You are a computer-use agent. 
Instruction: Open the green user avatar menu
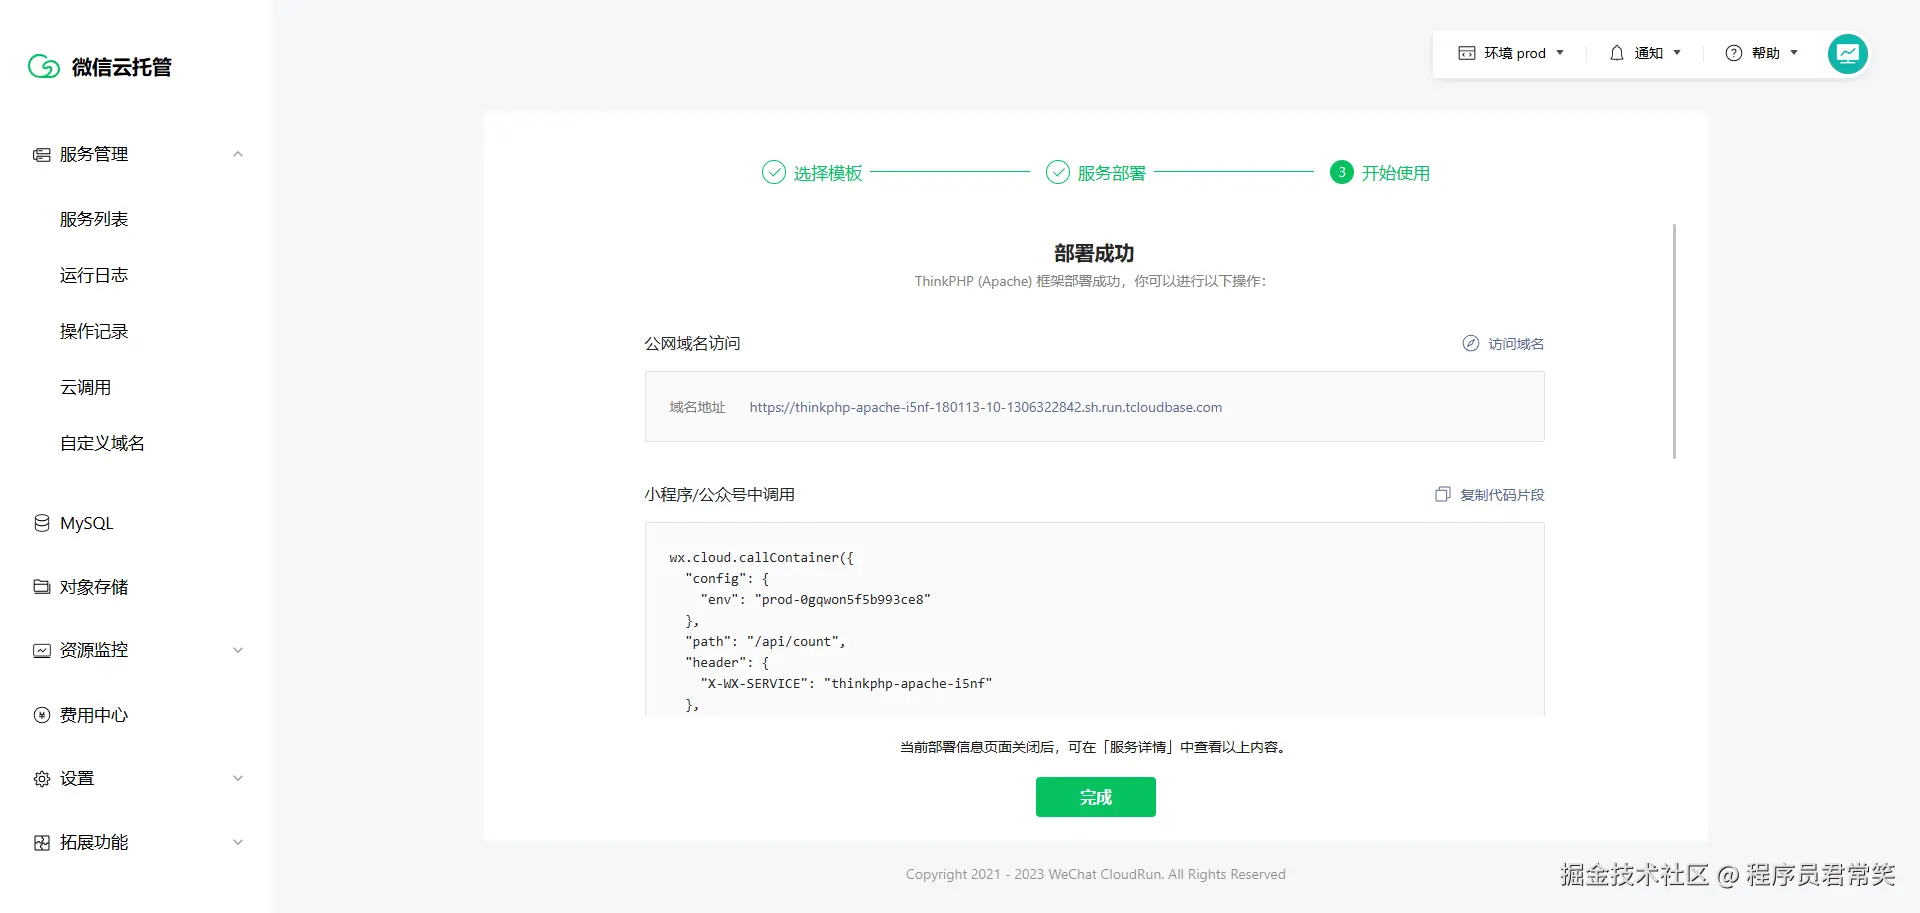[x=1848, y=54]
